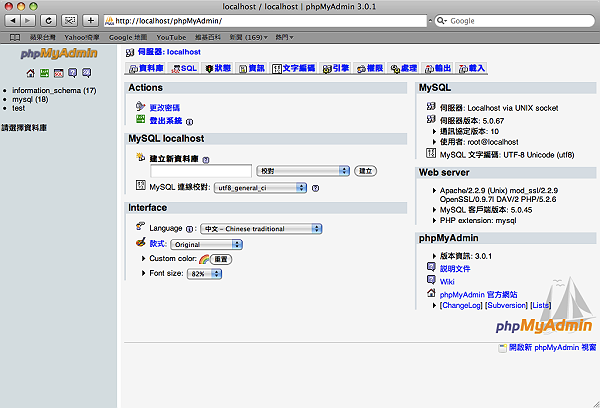Click help icon beside 登出系統
Image resolution: width=600 pixels, height=408 pixels.
(x=189, y=122)
